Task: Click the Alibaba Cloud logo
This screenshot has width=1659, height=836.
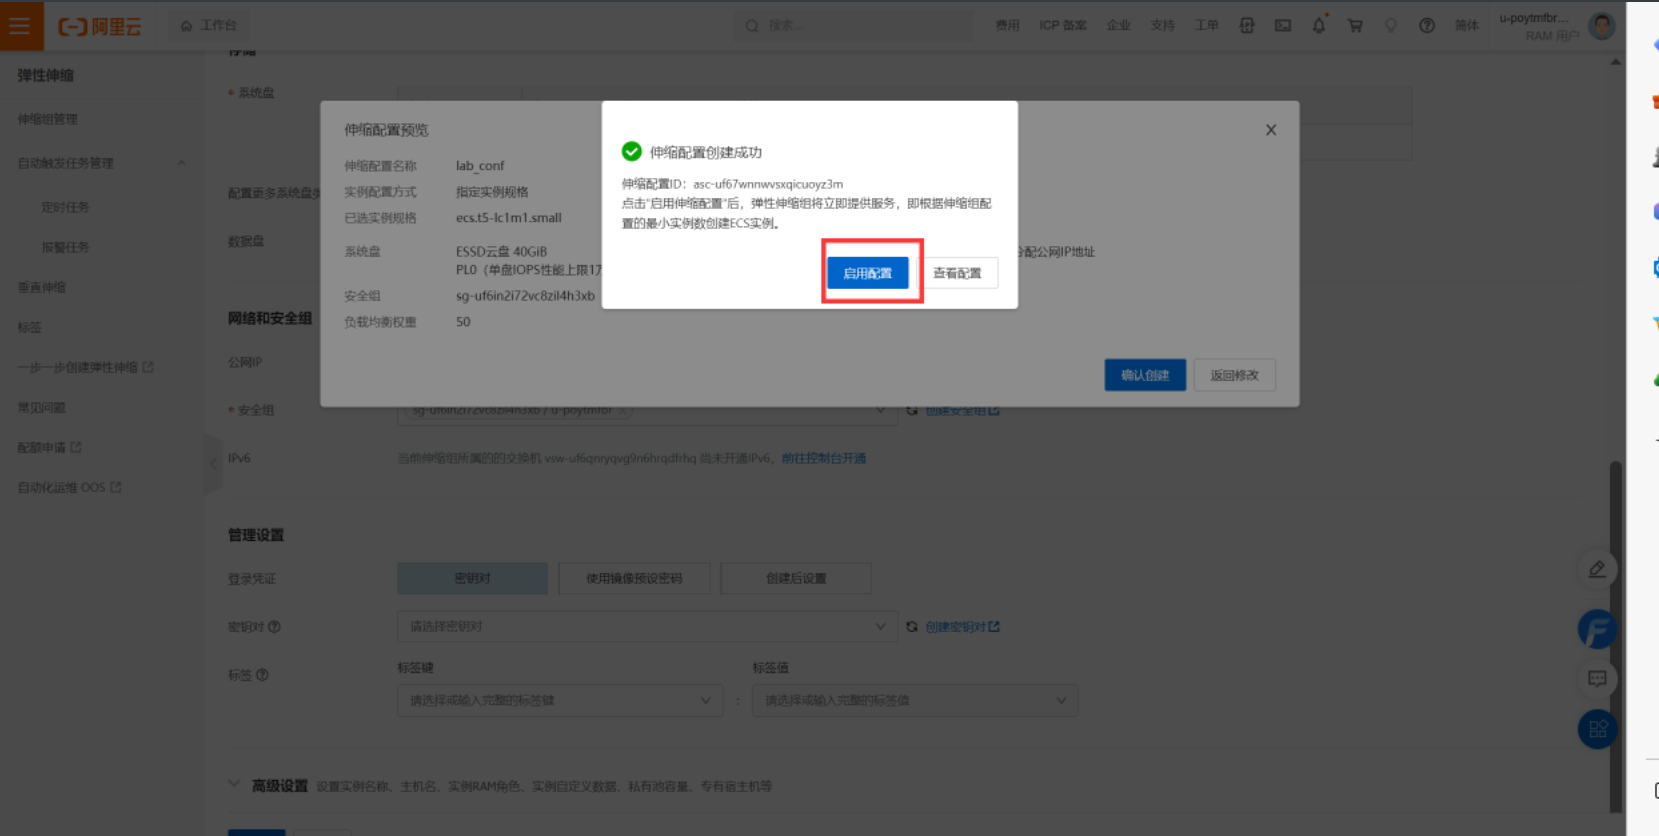Action: tap(100, 26)
